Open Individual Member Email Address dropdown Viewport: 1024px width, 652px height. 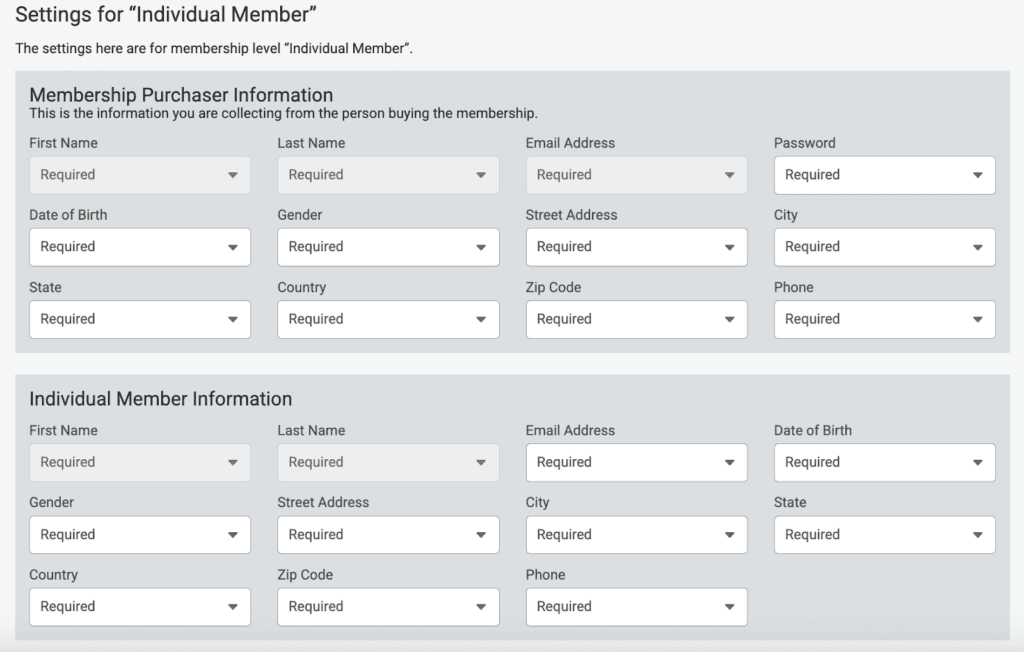click(636, 462)
